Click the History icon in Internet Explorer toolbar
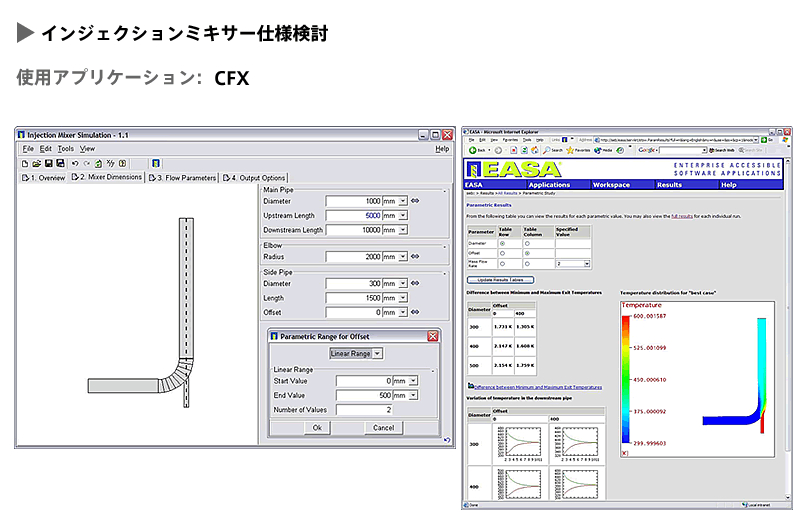Viewport: 800px width, 525px height. [620, 150]
